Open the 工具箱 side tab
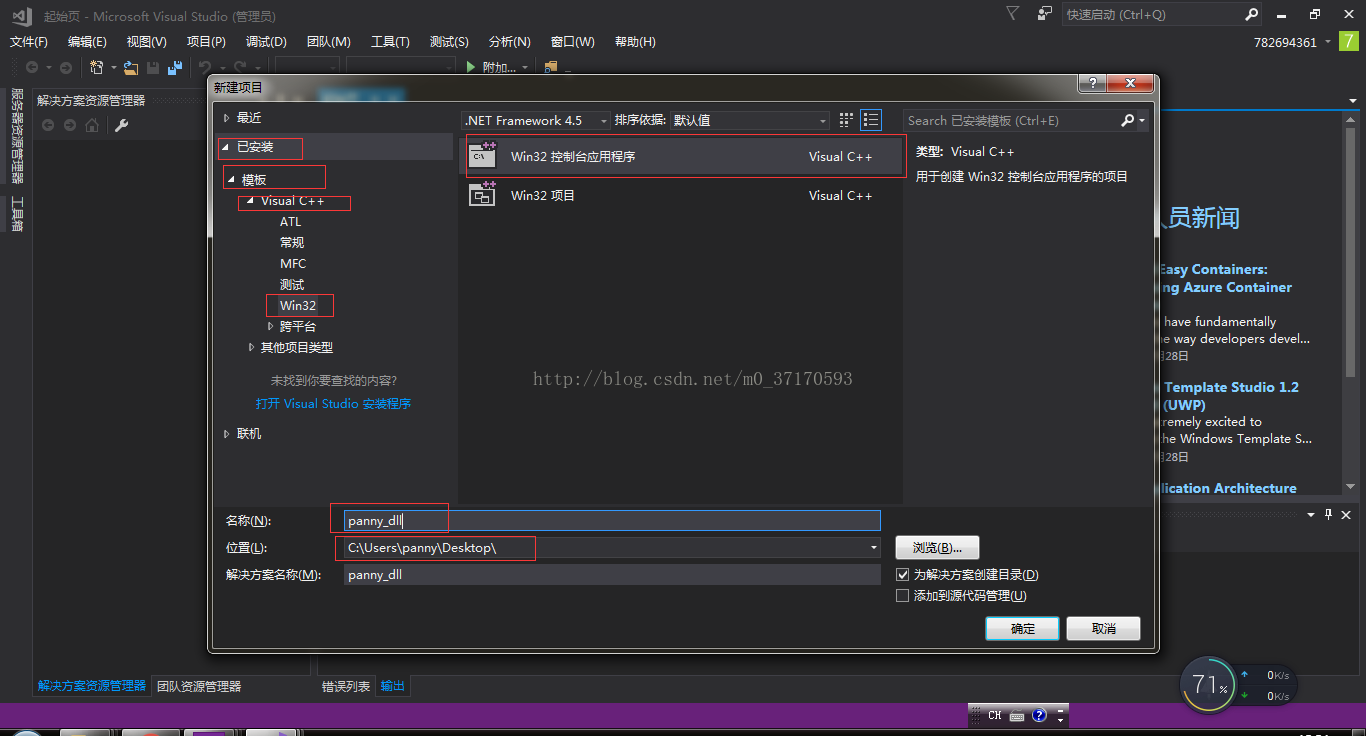The image size is (1366, 736). (16, 214)
